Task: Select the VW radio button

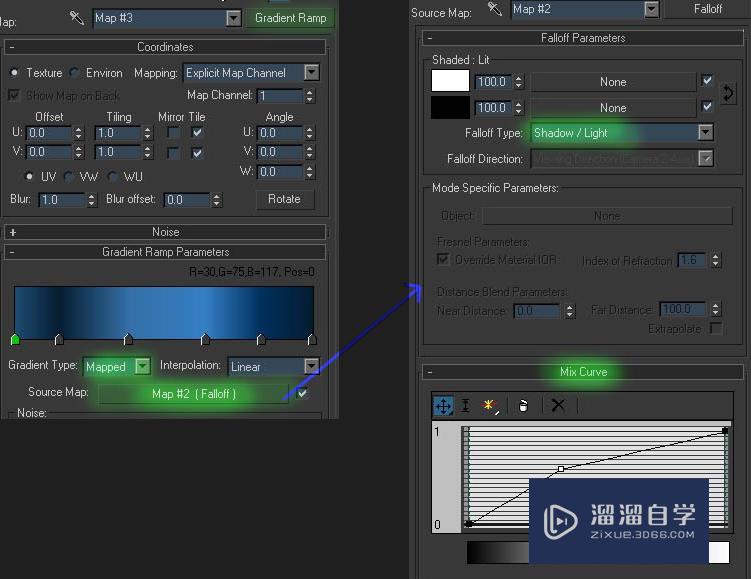Action: (x=68, y=177)
